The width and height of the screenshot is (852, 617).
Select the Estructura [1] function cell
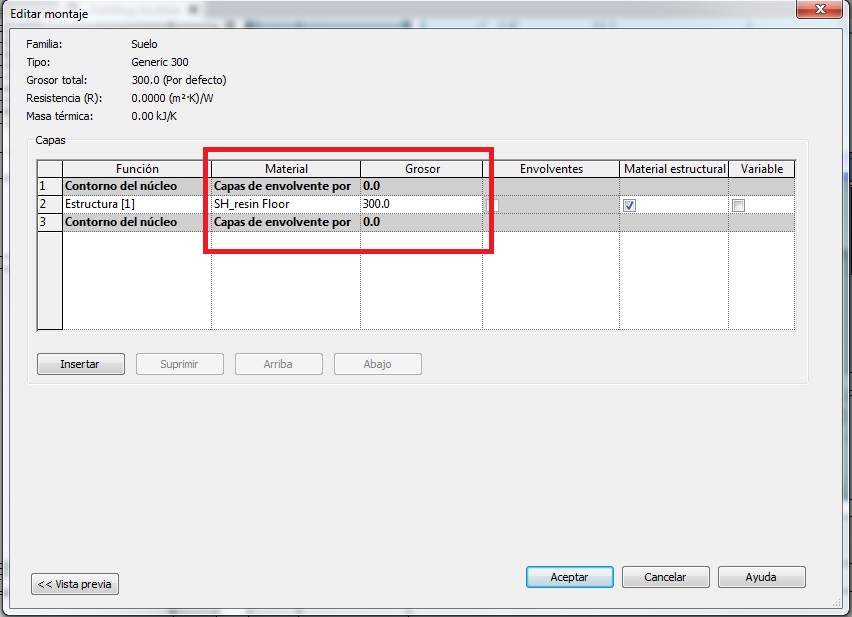(x=136, y=204)
